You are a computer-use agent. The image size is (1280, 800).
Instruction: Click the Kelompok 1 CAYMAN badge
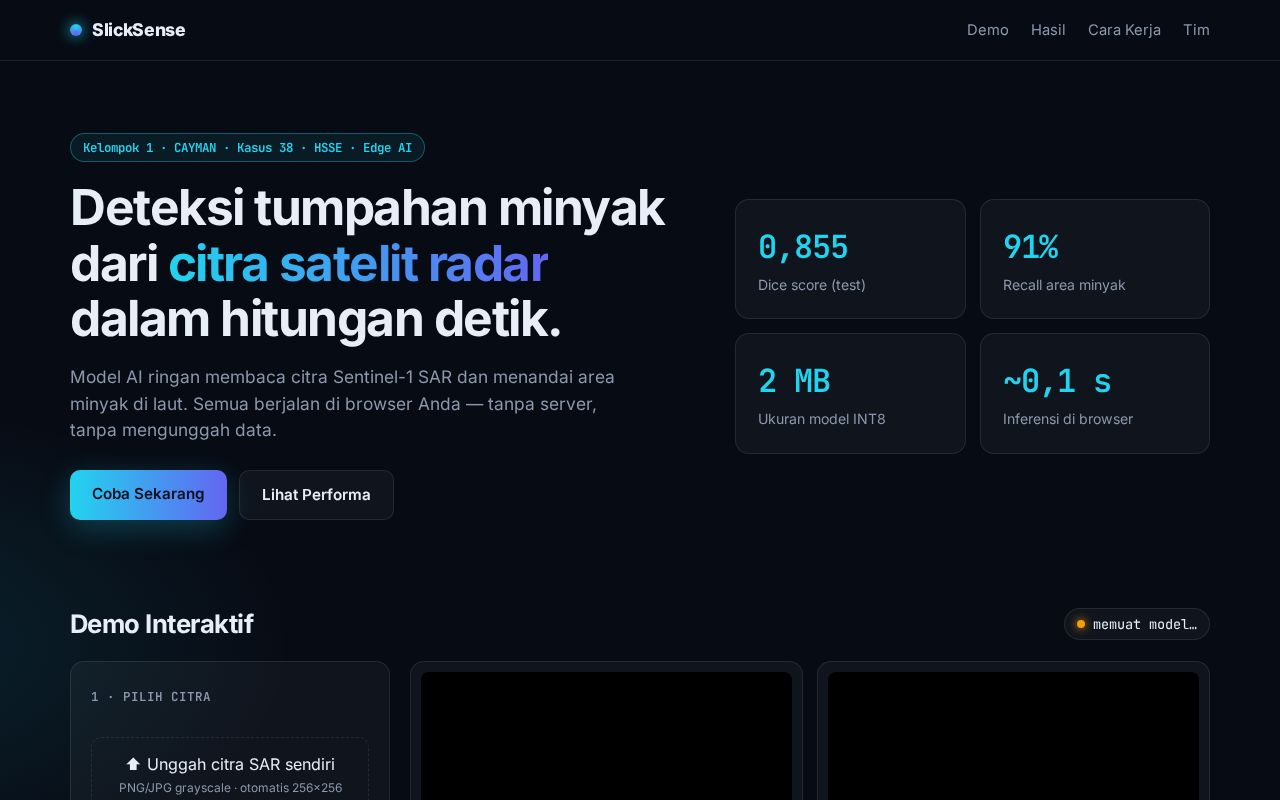click(247, 148)
